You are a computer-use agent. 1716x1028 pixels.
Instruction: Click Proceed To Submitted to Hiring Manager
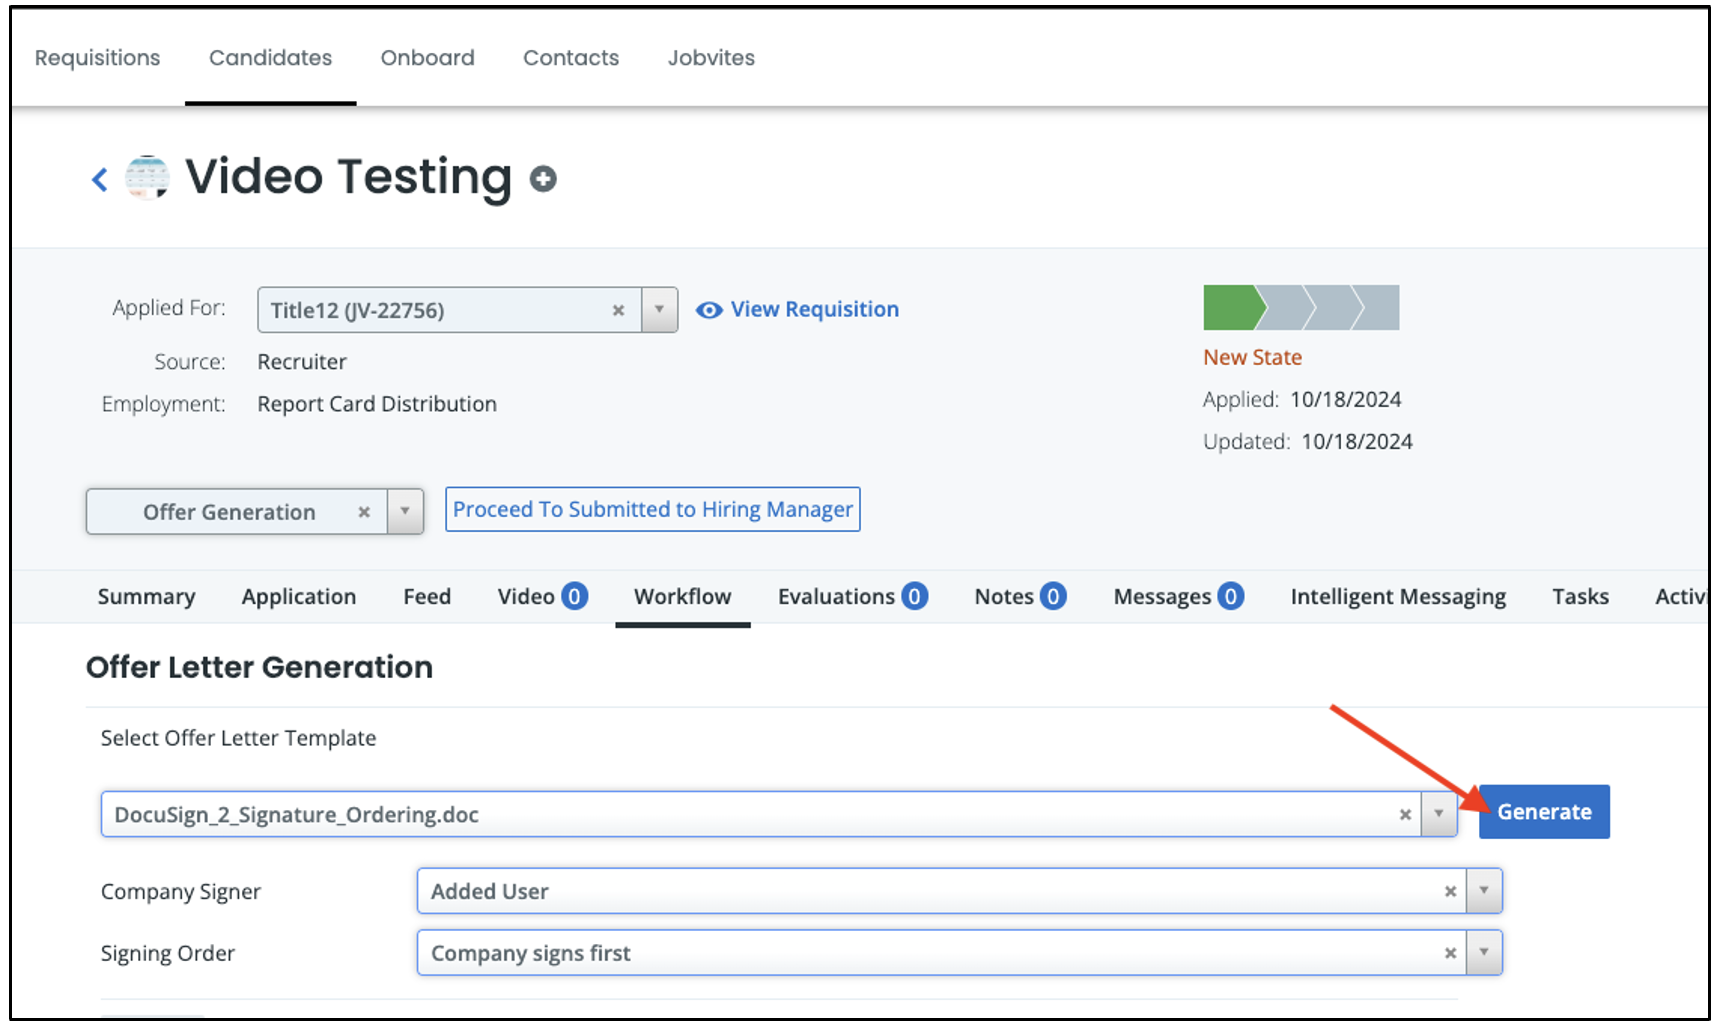[x=652, y=510]
